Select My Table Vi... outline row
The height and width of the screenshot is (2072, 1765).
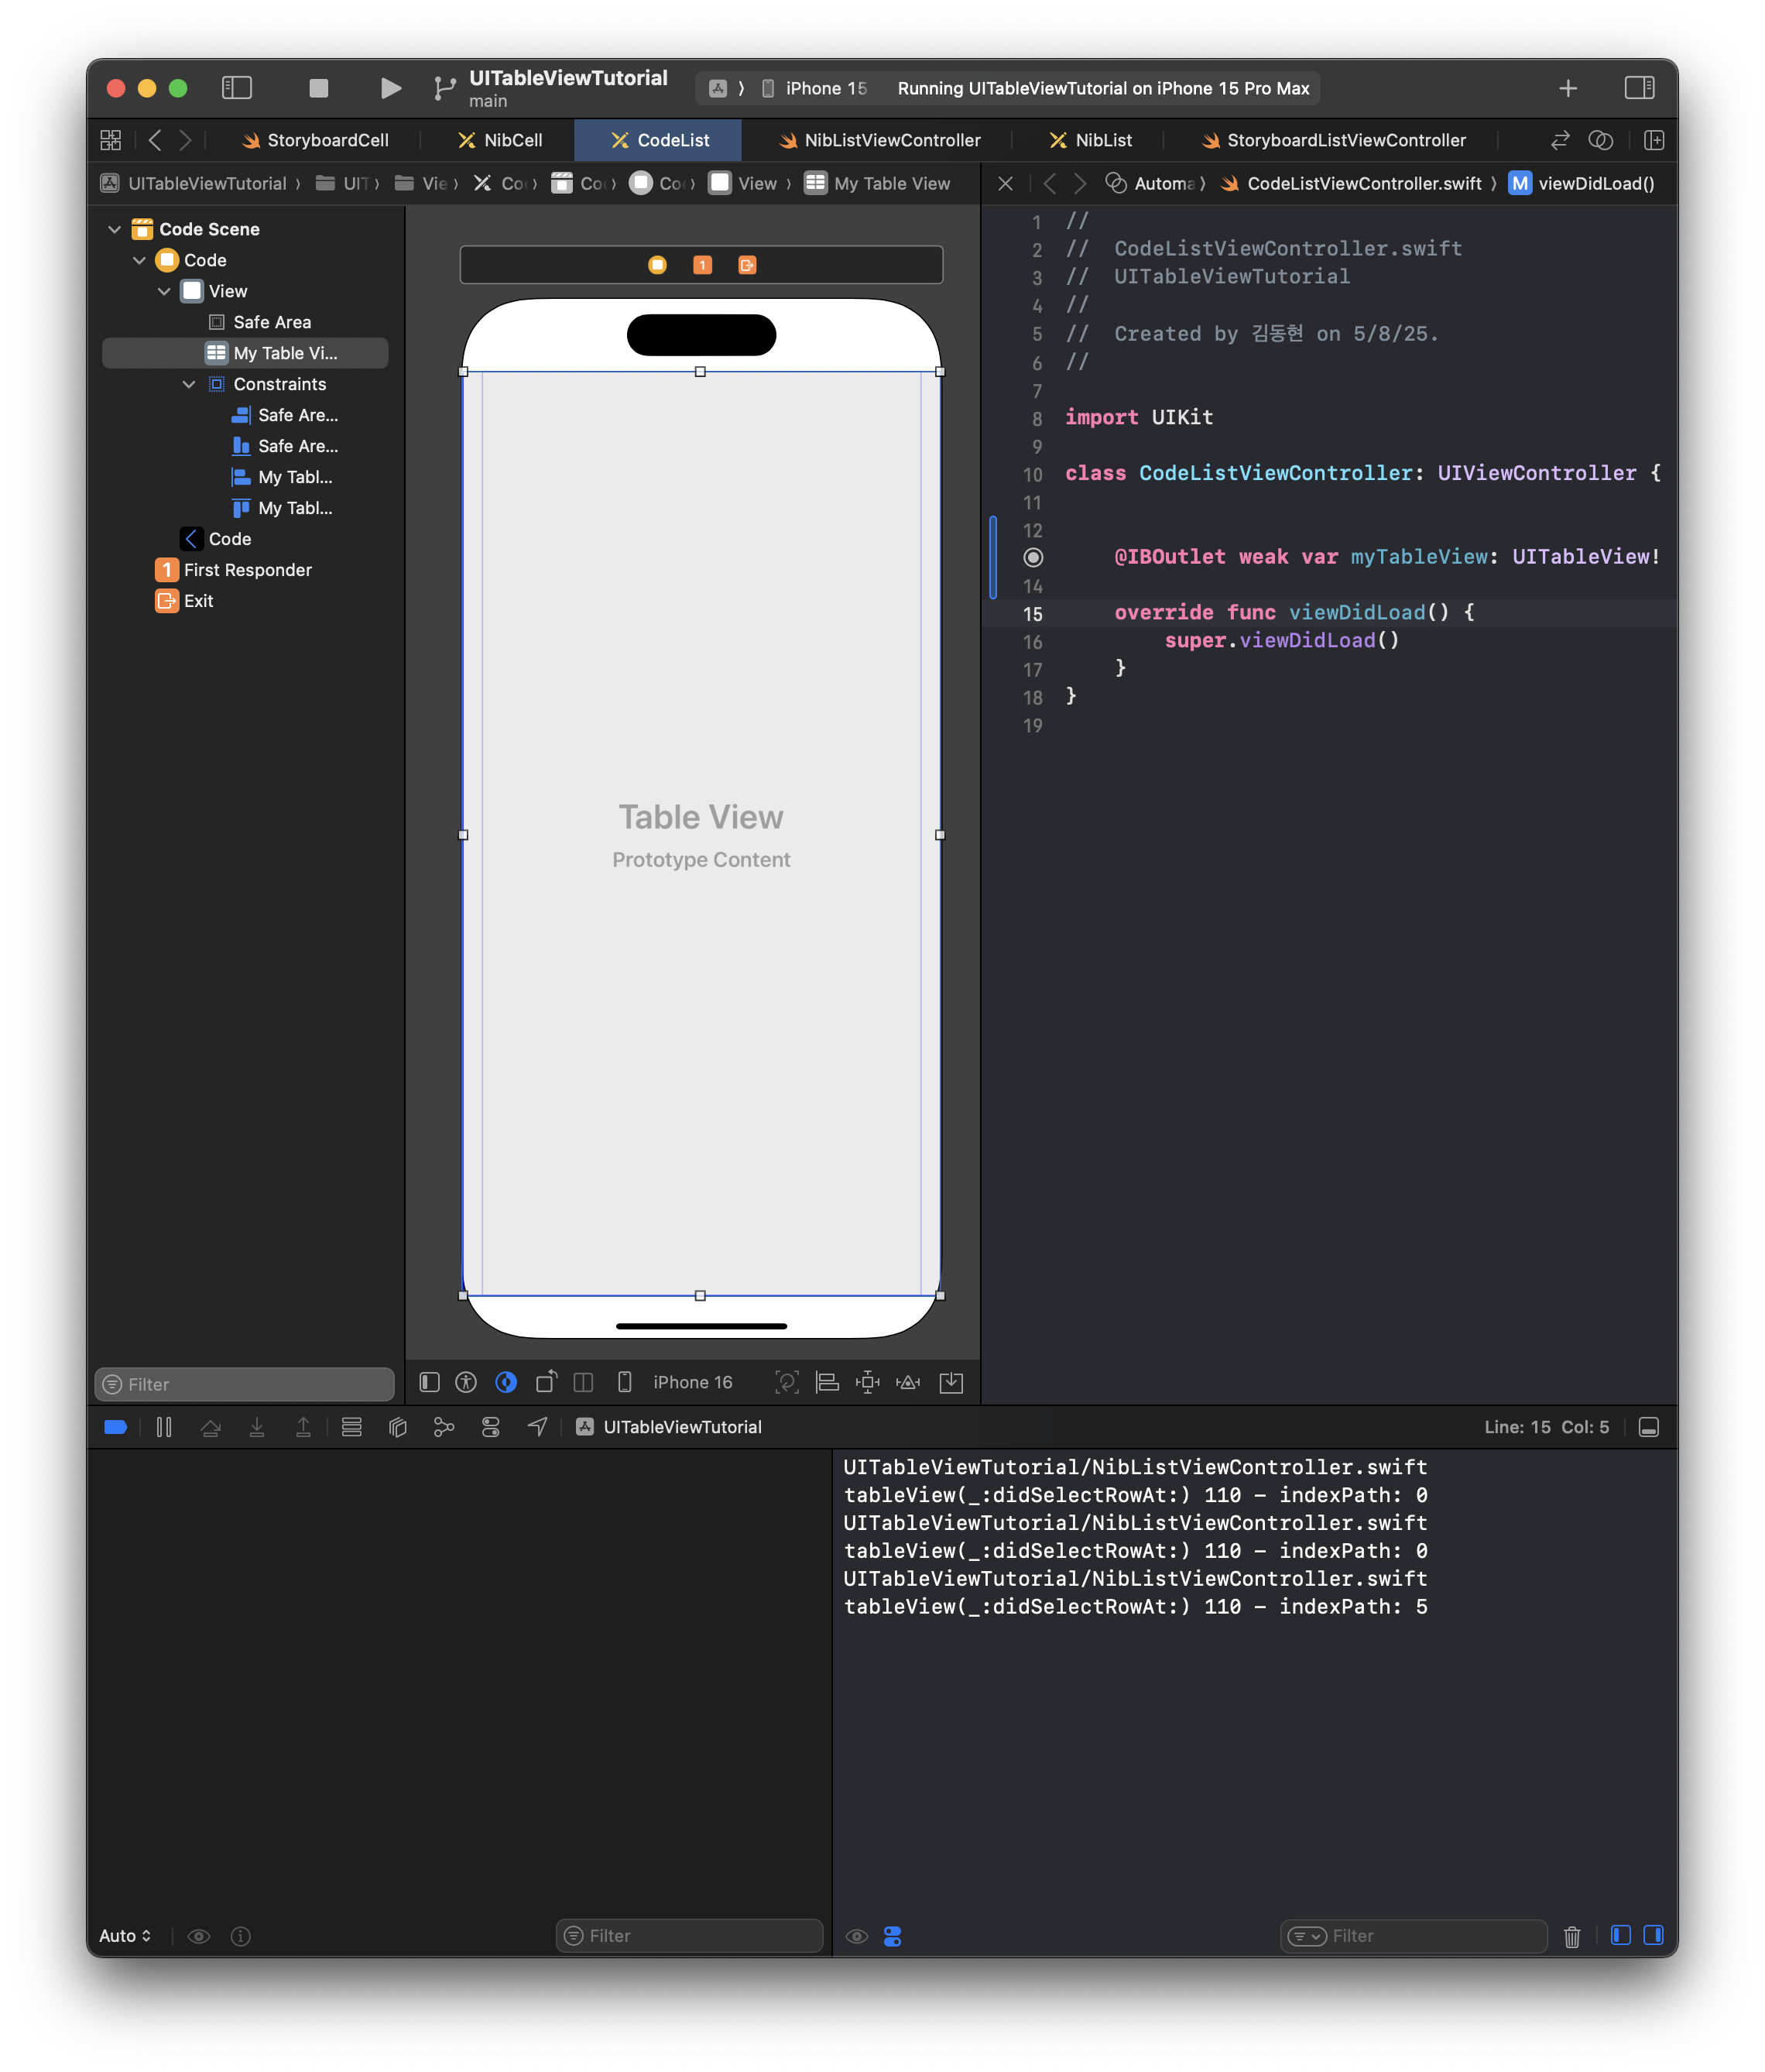coord(245,353)
